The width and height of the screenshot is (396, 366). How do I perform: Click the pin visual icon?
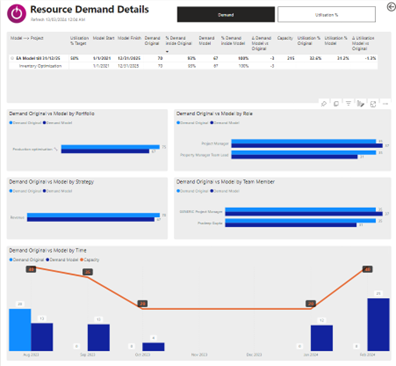[323, 104]
